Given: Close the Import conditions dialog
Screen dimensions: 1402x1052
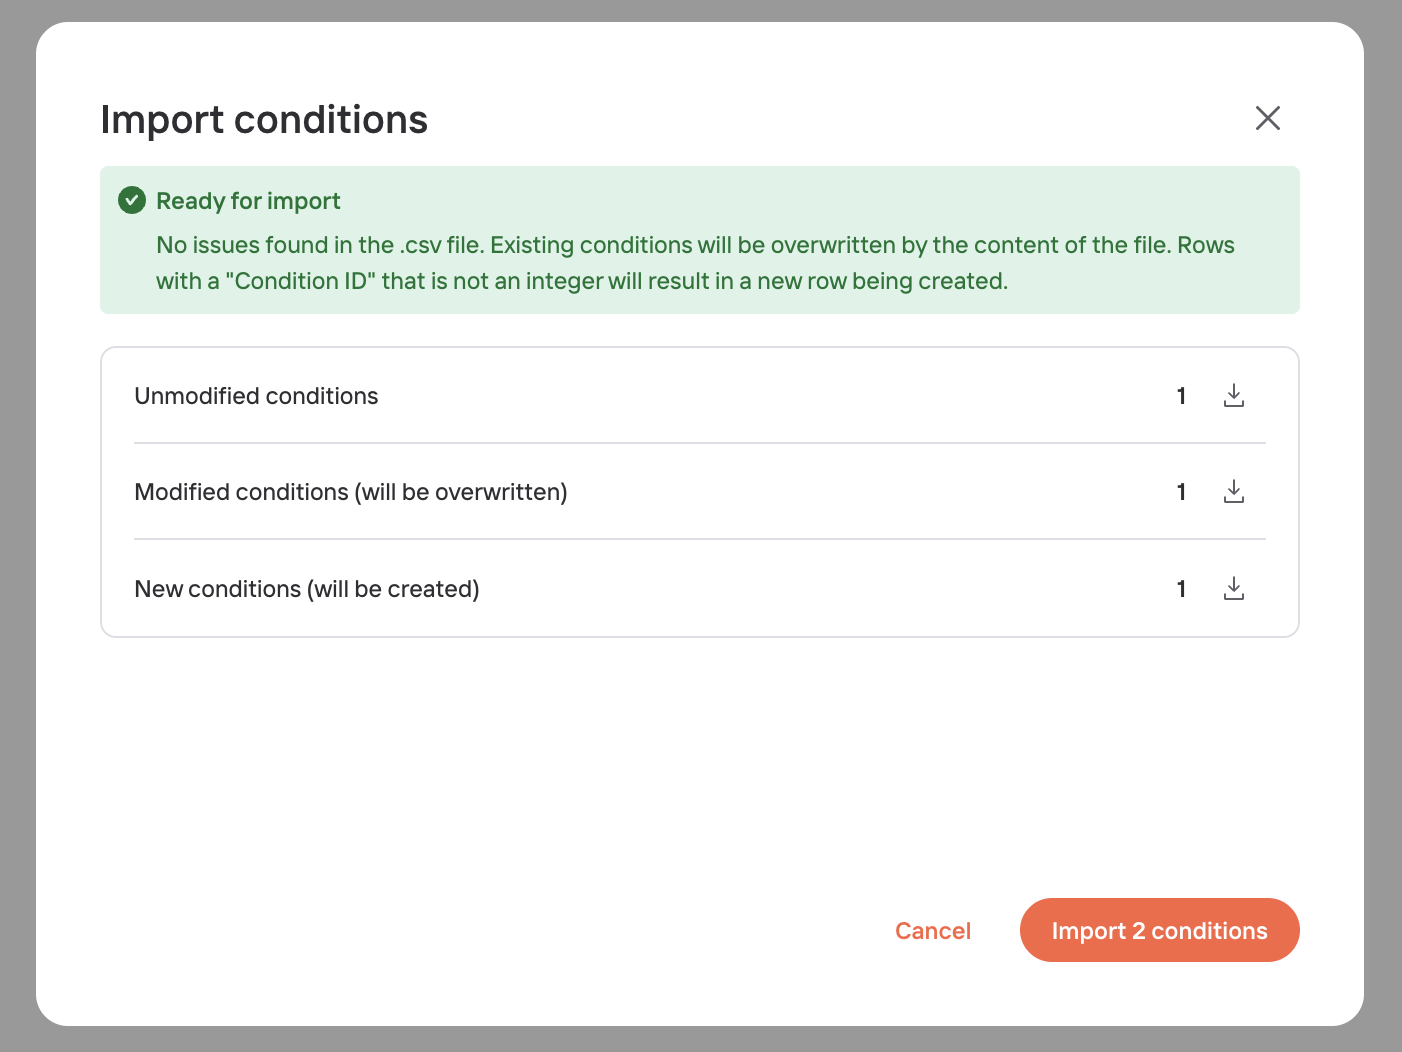Looking at the screenshot, I should [1267, 118].
